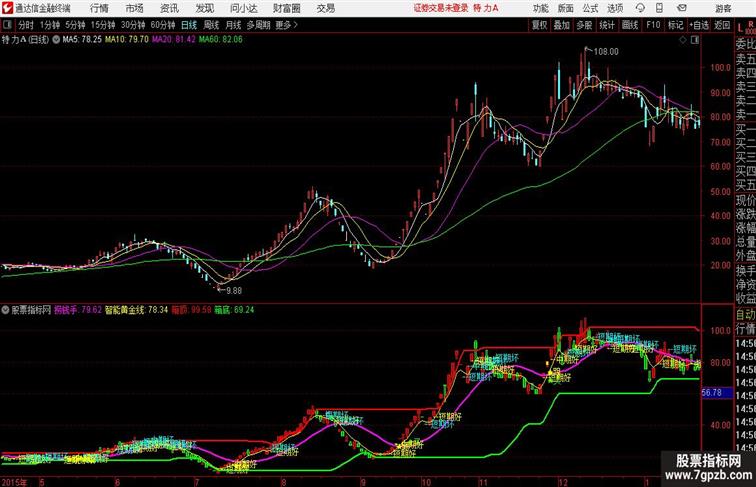Click the customer service headset icon
This screenshot has width=756, height=487.
[640, 8]
